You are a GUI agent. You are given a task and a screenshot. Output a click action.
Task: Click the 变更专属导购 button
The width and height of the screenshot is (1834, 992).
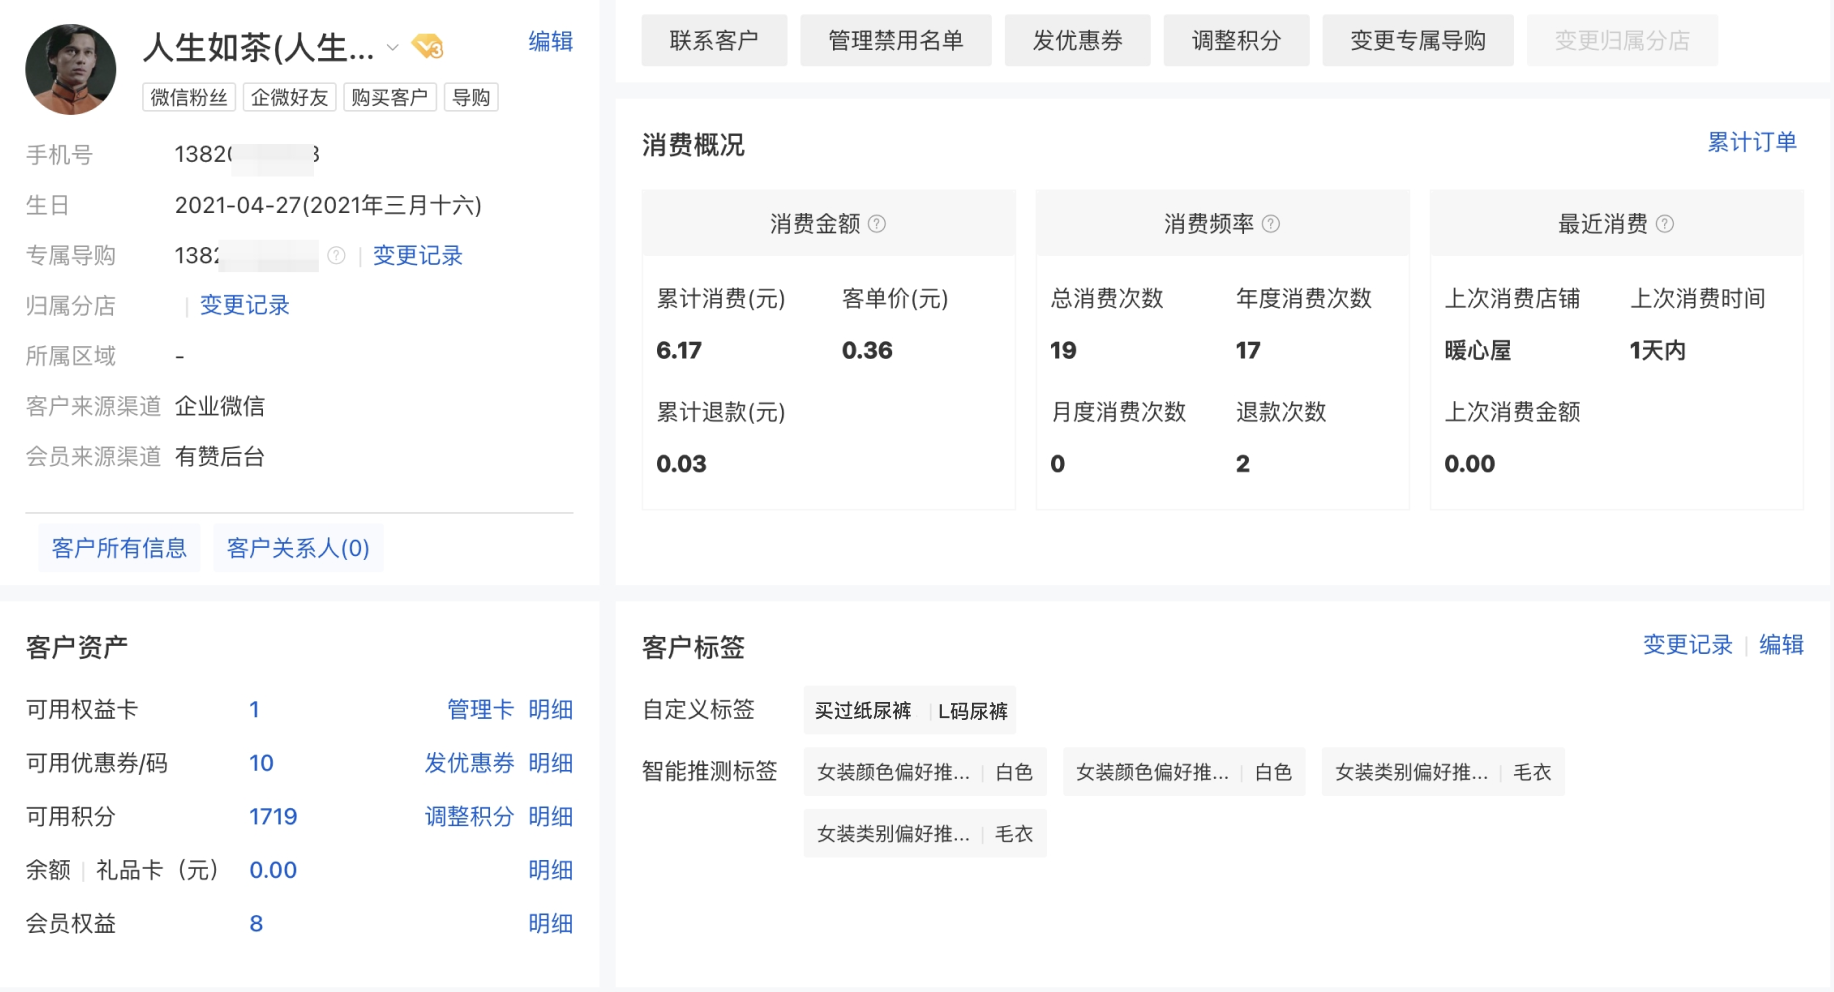coord(1418,41)
